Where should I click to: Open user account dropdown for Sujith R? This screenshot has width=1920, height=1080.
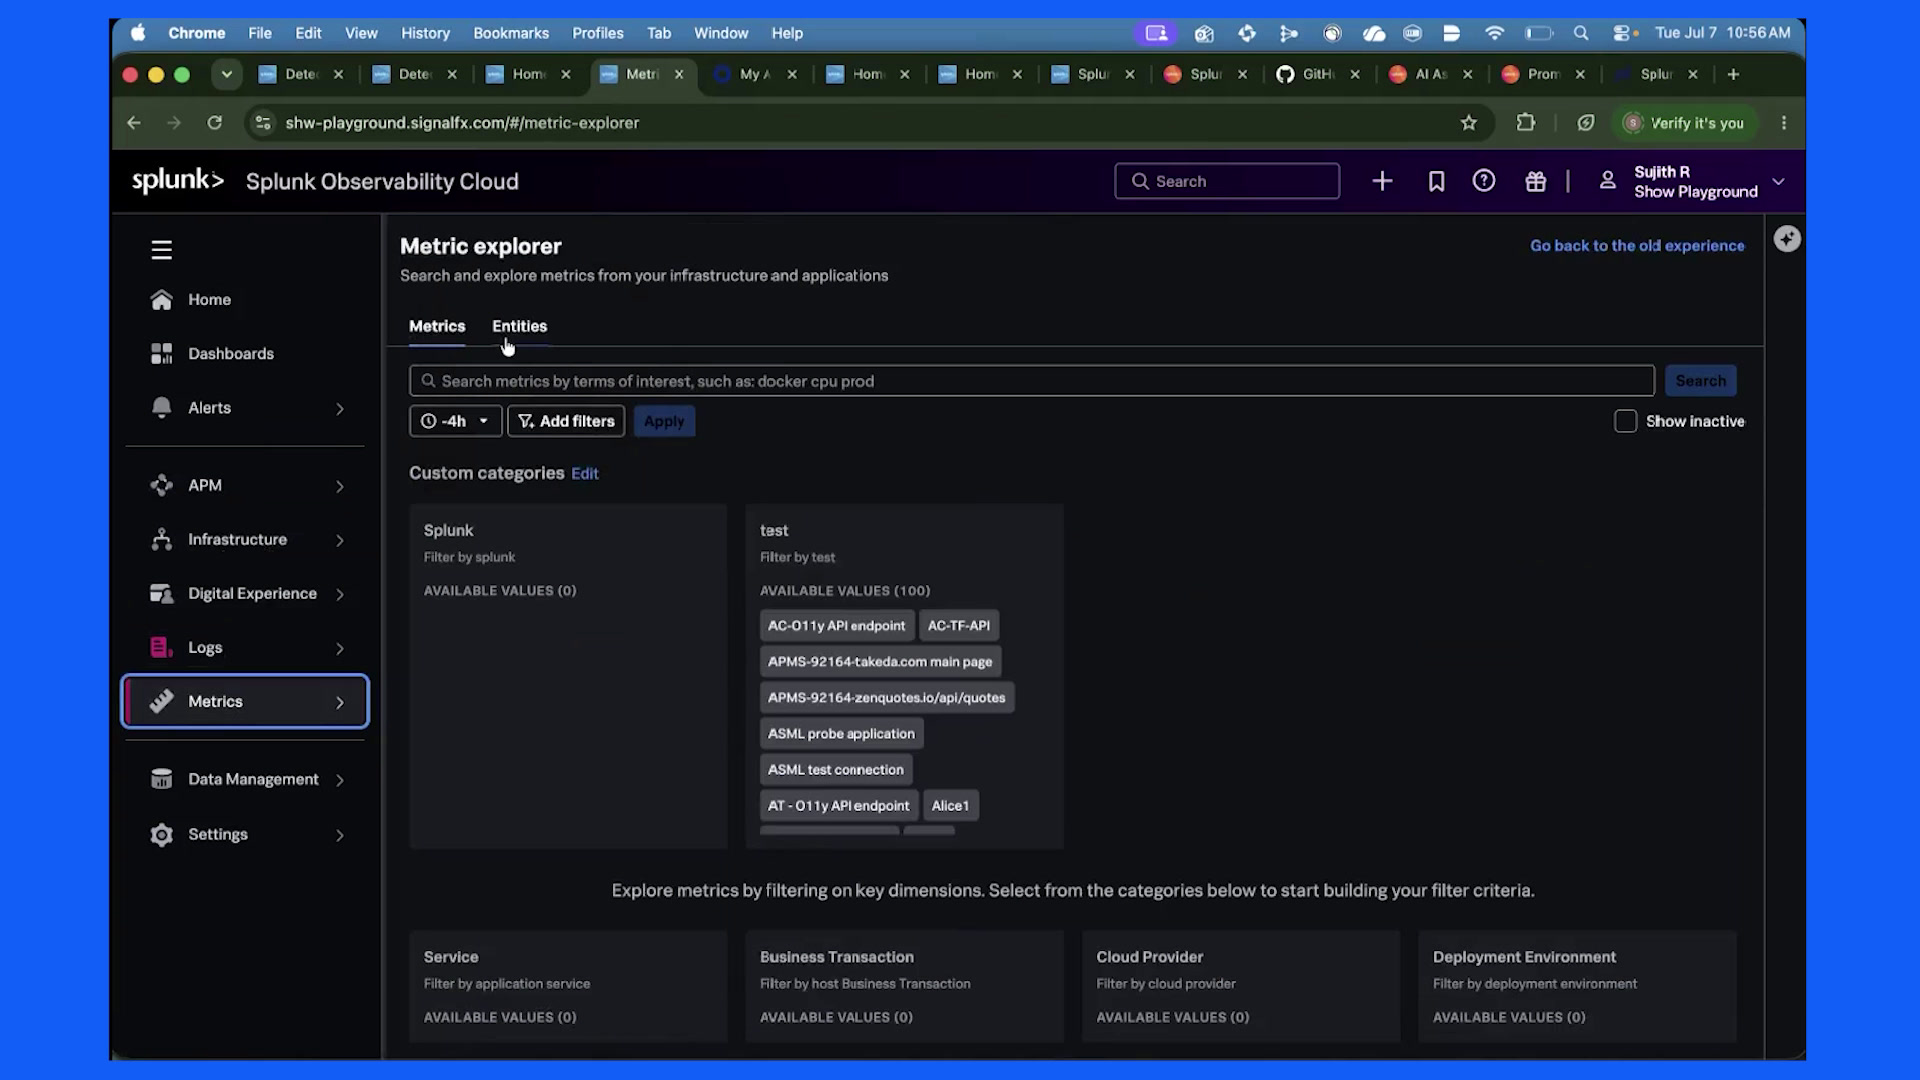[x=1691, y=182]
